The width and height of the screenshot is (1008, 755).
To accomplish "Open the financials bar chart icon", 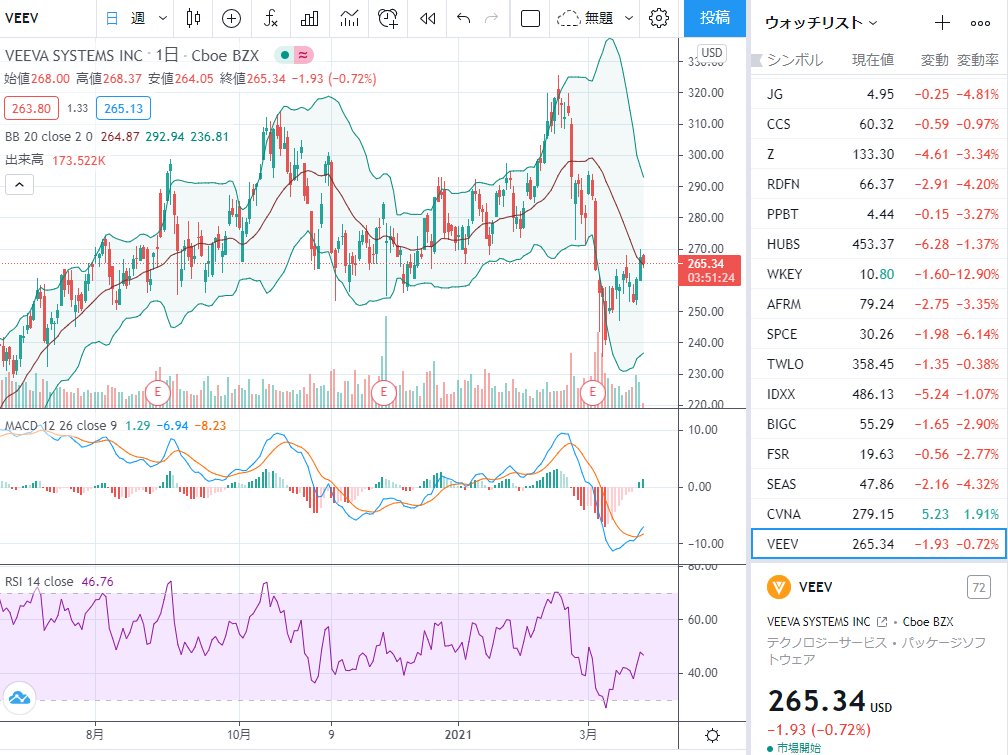I will tap(309, 18).
